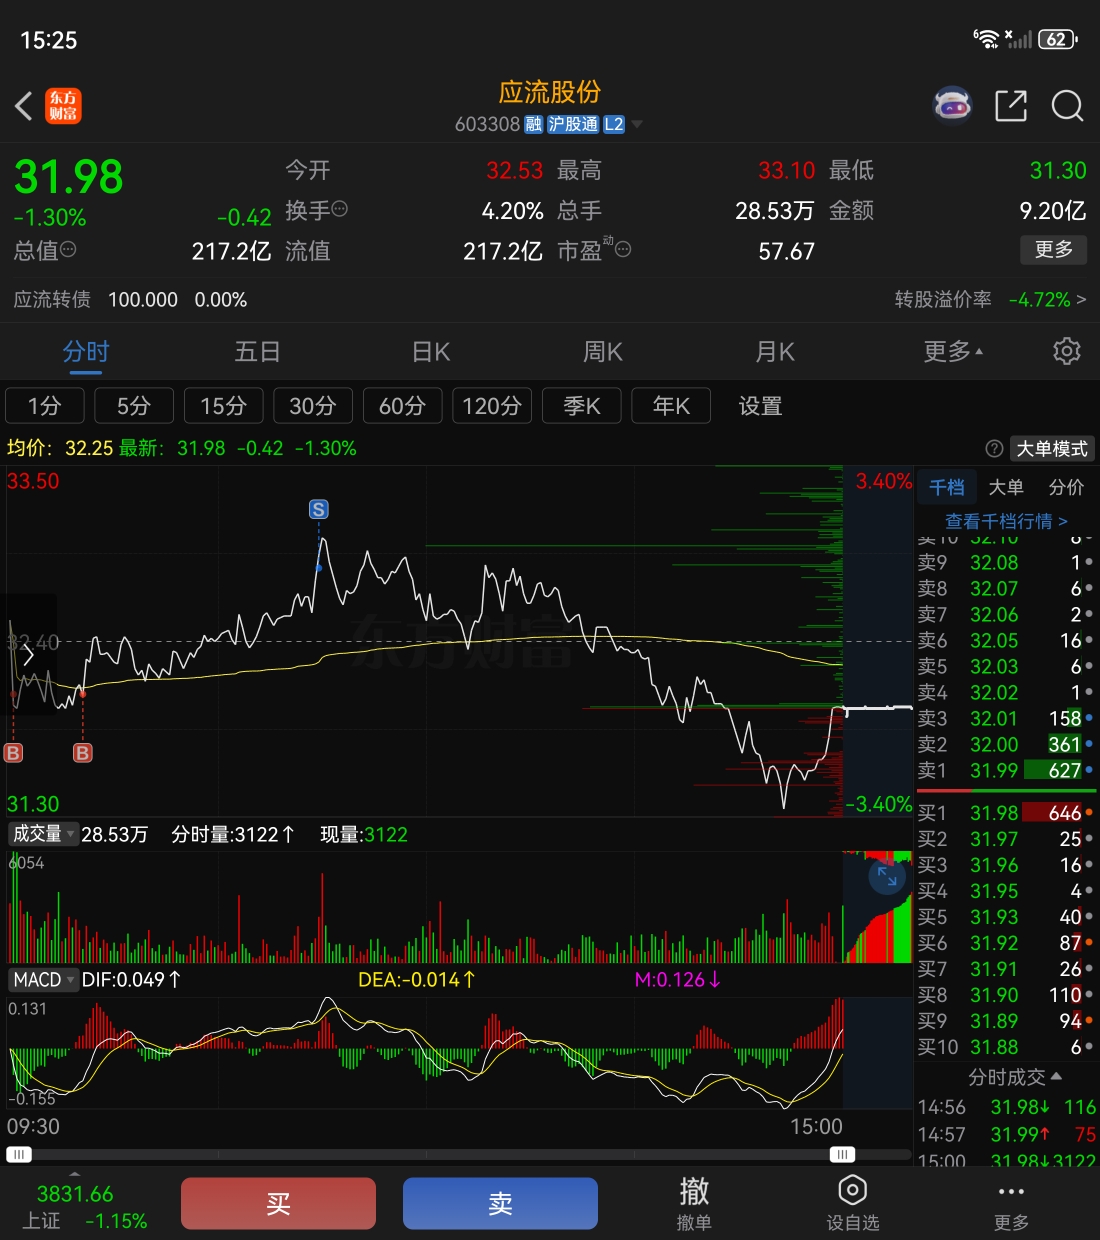Viewport: 1100px width, 1240px height.
Task: Open the robot assistant icon
Action: point(952,104)
